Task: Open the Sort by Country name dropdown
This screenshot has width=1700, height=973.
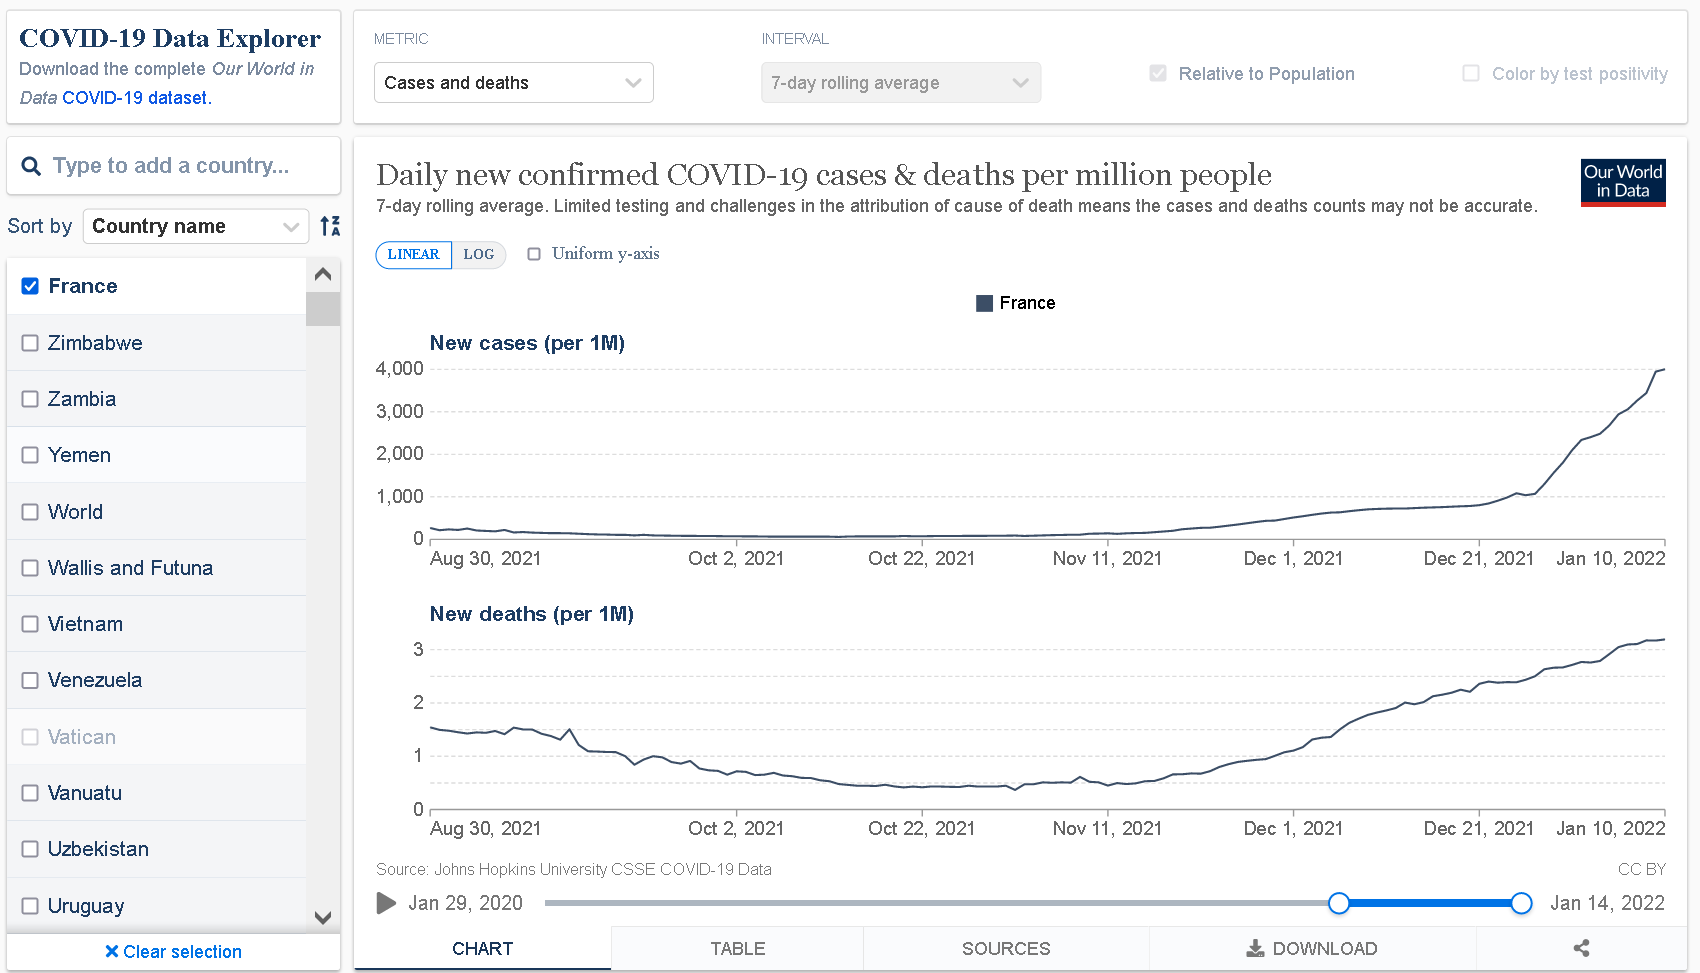Action: click(x=196, y=226)
